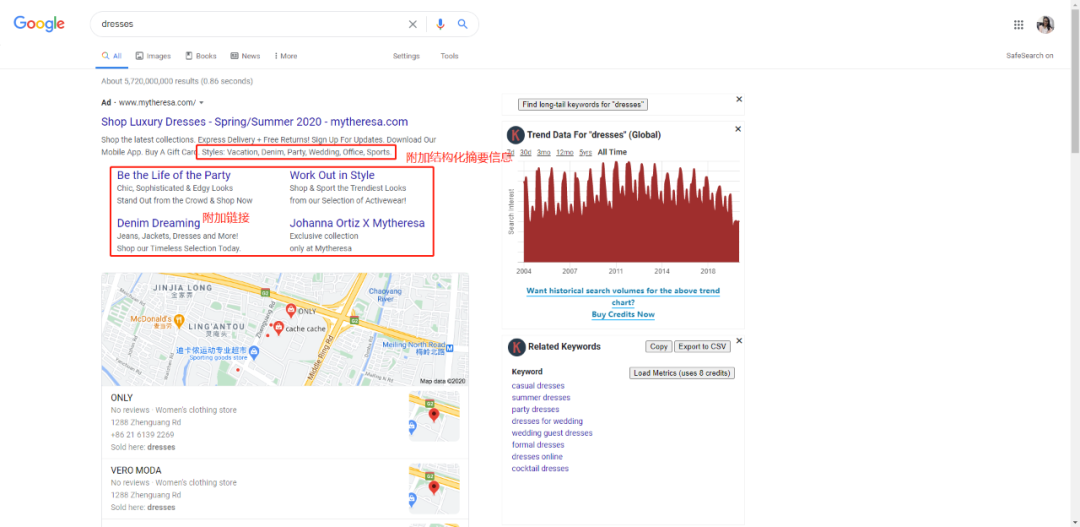Select the 12mo trend range

[x=565, y=152]
